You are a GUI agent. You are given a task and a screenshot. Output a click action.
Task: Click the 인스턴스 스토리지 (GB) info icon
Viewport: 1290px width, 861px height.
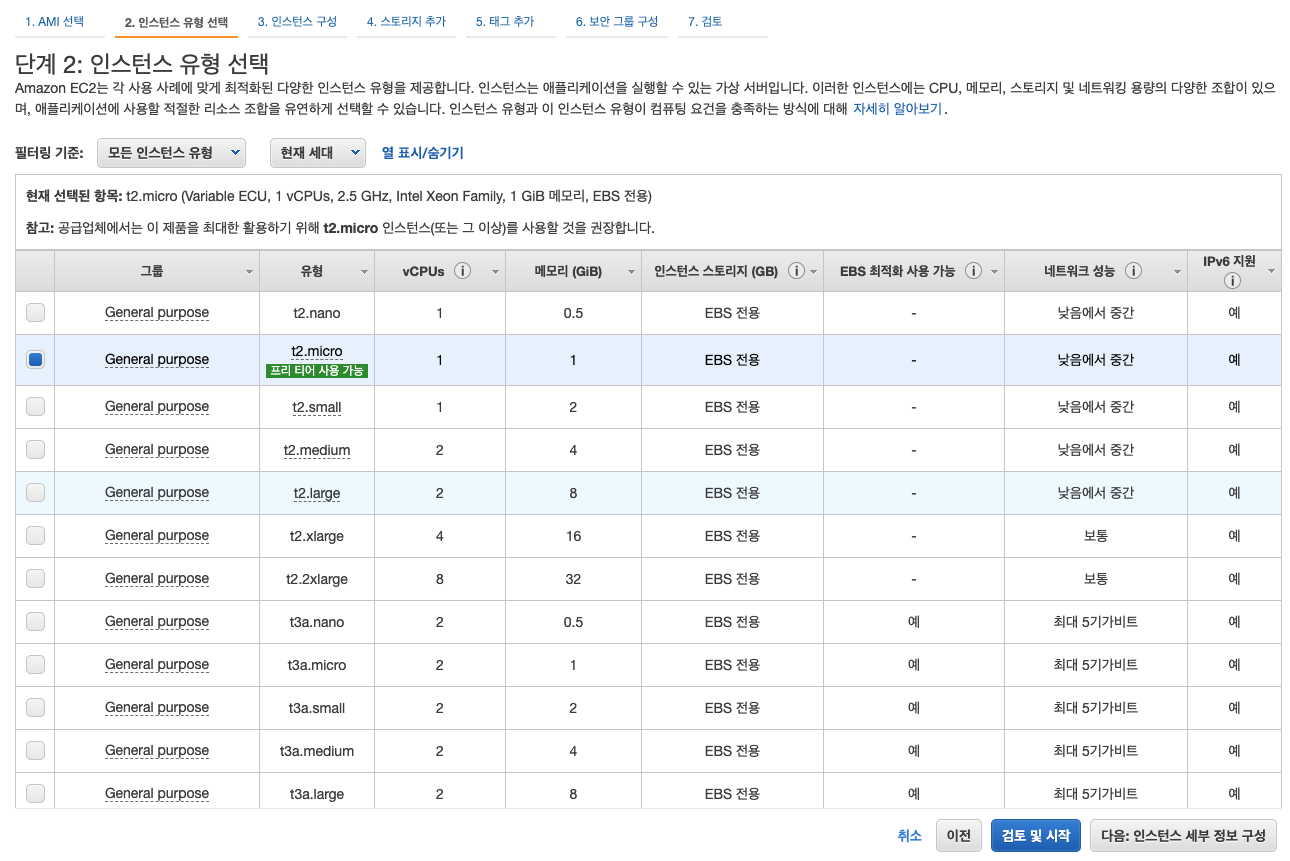[796, 271]
